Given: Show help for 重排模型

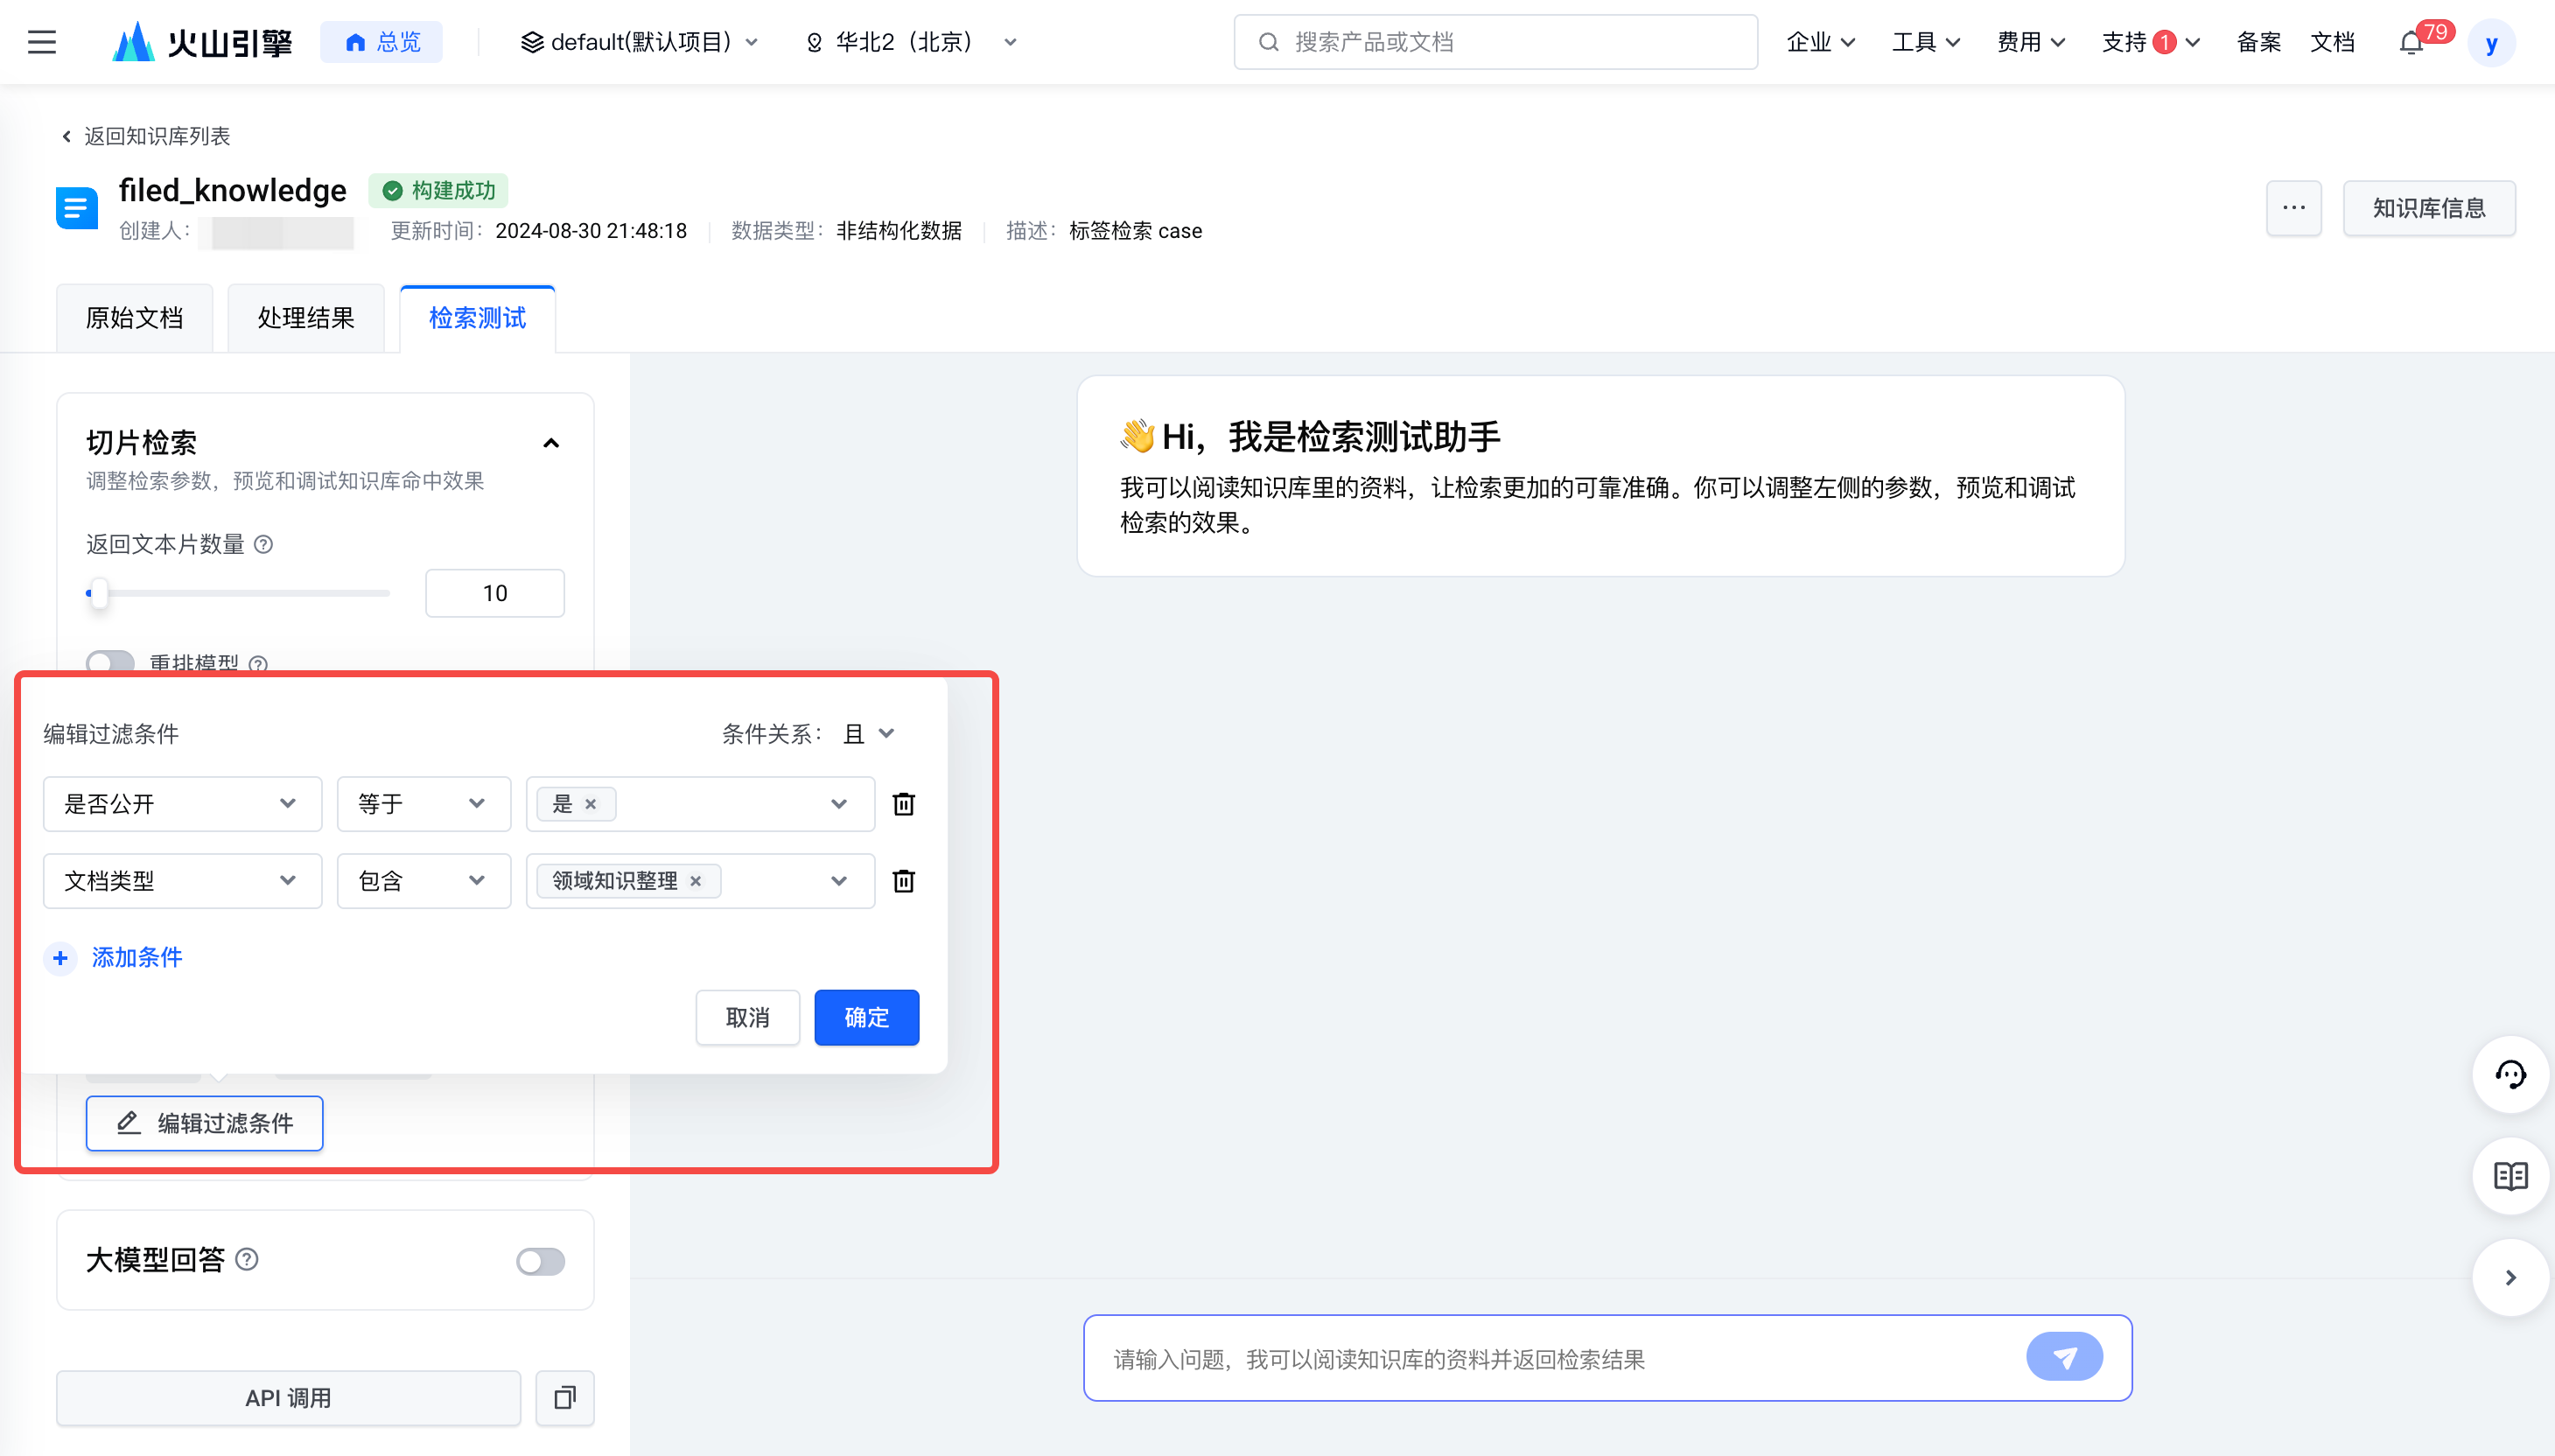Looking at the screenshot, I should tap(258, 664).
